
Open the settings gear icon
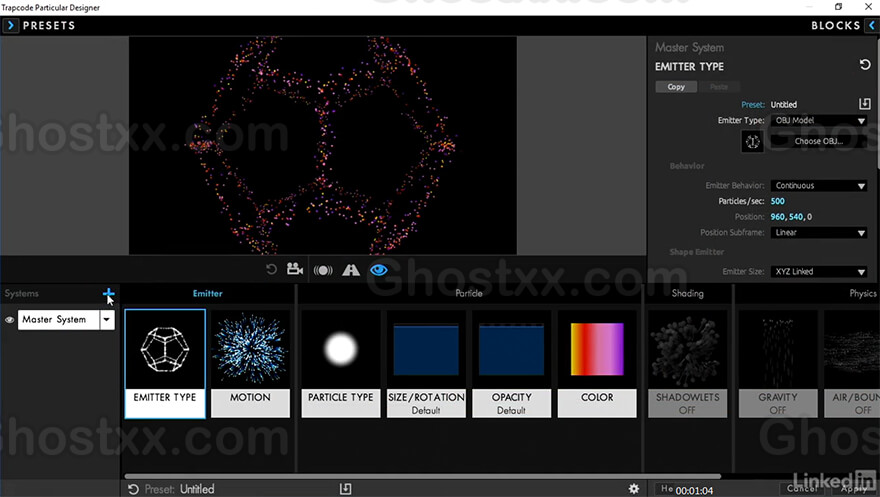pos(634,489)
